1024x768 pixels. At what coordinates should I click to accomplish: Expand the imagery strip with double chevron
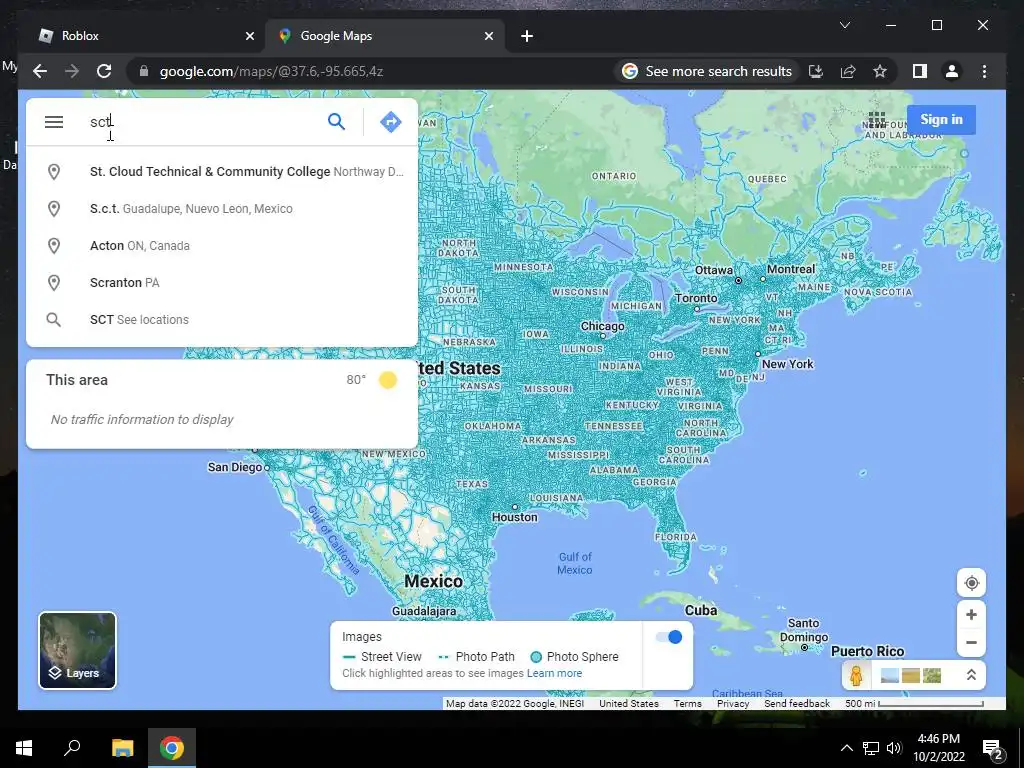[971, 675]
